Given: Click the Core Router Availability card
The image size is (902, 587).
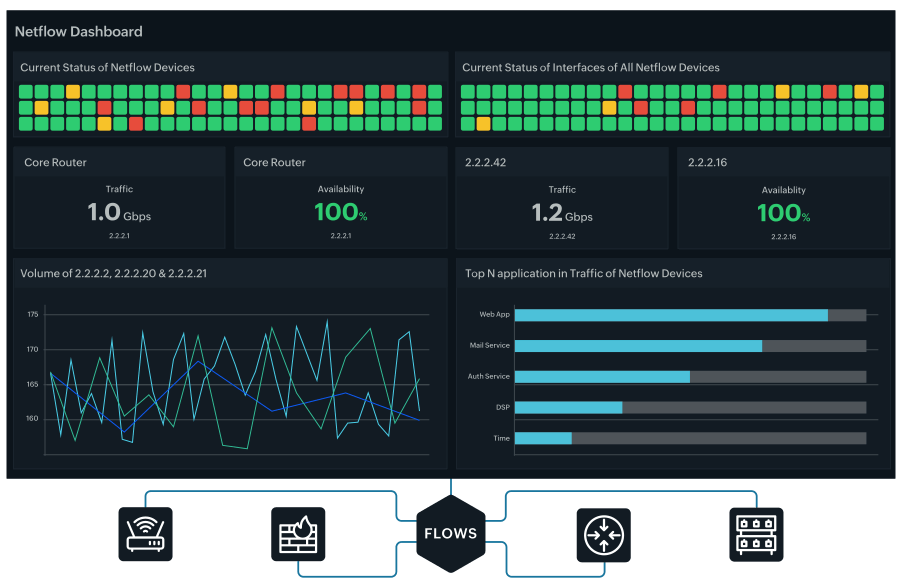Looking at the screenshot, I should click(340, 197).
